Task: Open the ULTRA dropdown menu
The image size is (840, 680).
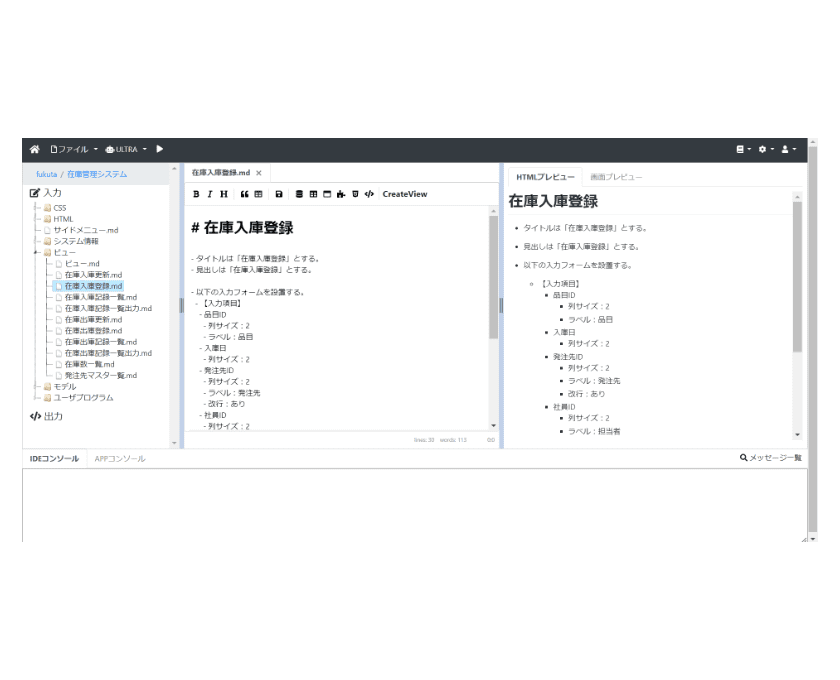Action: [126, 149]
